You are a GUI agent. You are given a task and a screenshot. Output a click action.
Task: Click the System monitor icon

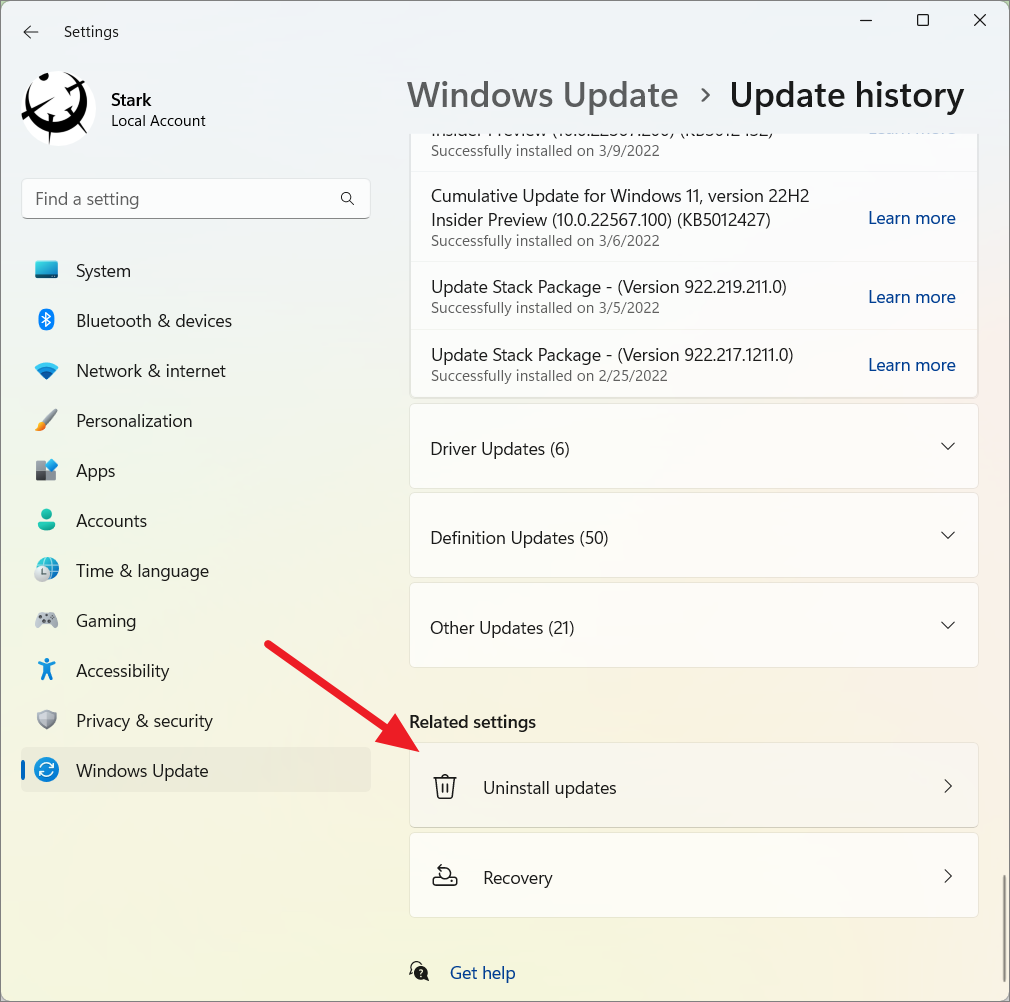[x=46, y=270]
